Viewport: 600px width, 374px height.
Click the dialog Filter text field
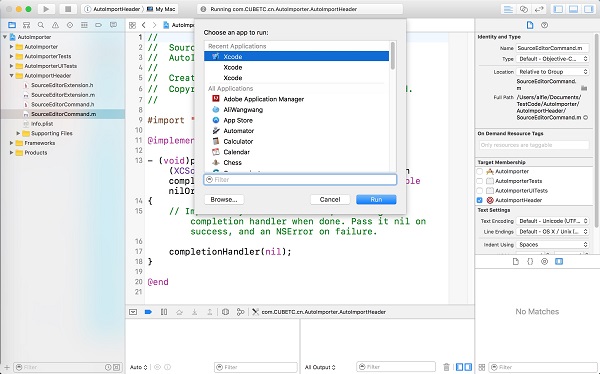[300, 180]
